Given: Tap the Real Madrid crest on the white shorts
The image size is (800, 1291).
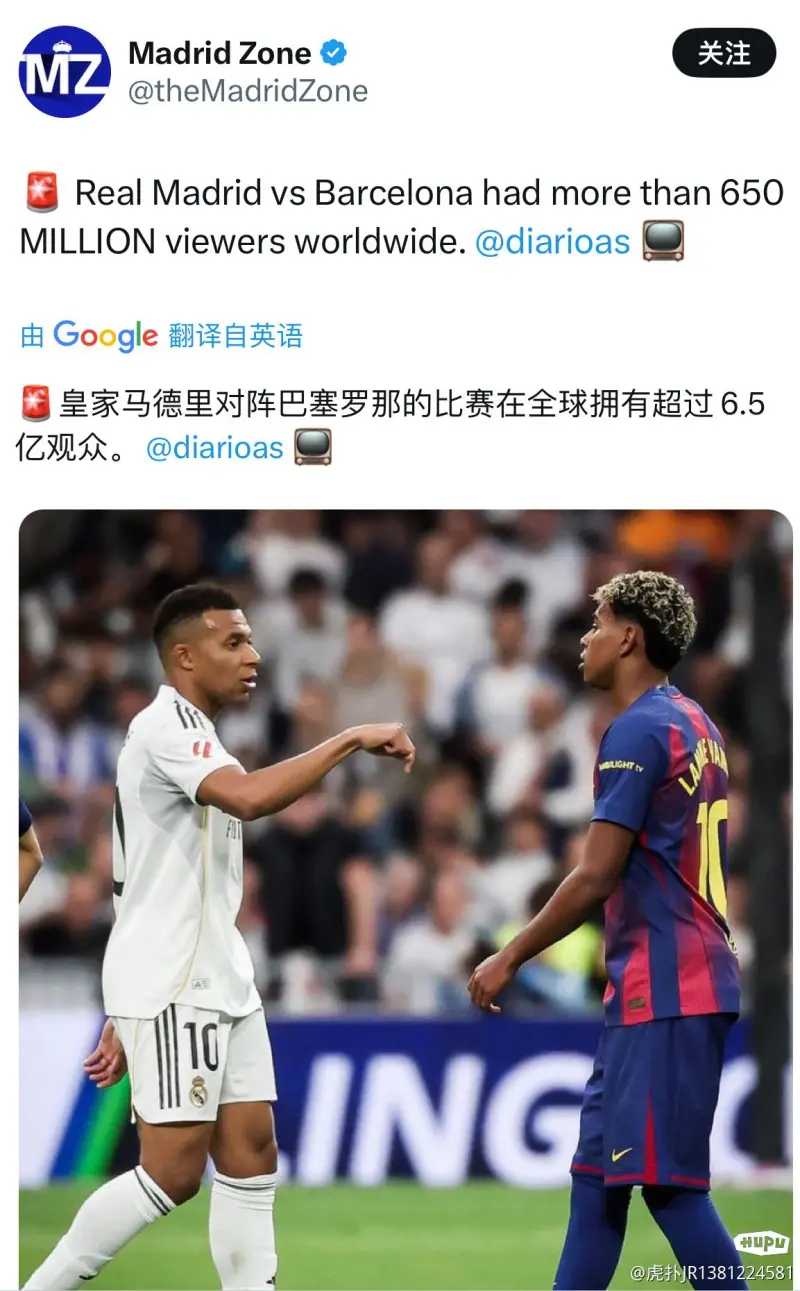Looking at the screenshot, I should pos(198,1091).
